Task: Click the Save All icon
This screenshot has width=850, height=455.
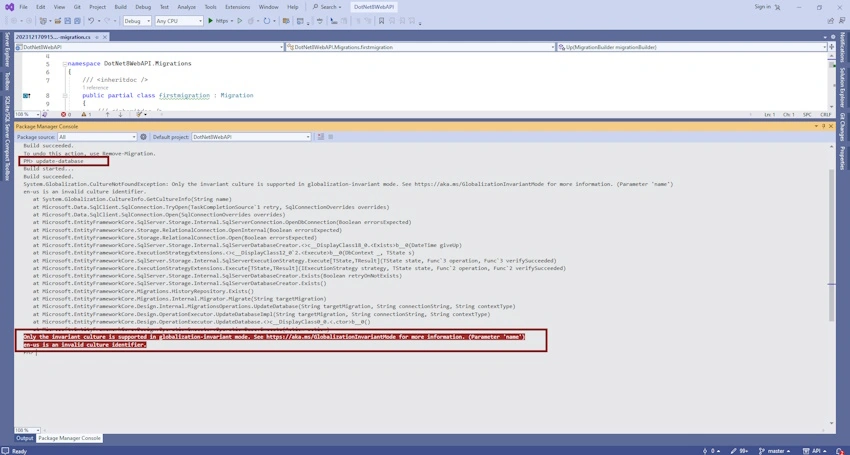Action: tap(77, 21)
